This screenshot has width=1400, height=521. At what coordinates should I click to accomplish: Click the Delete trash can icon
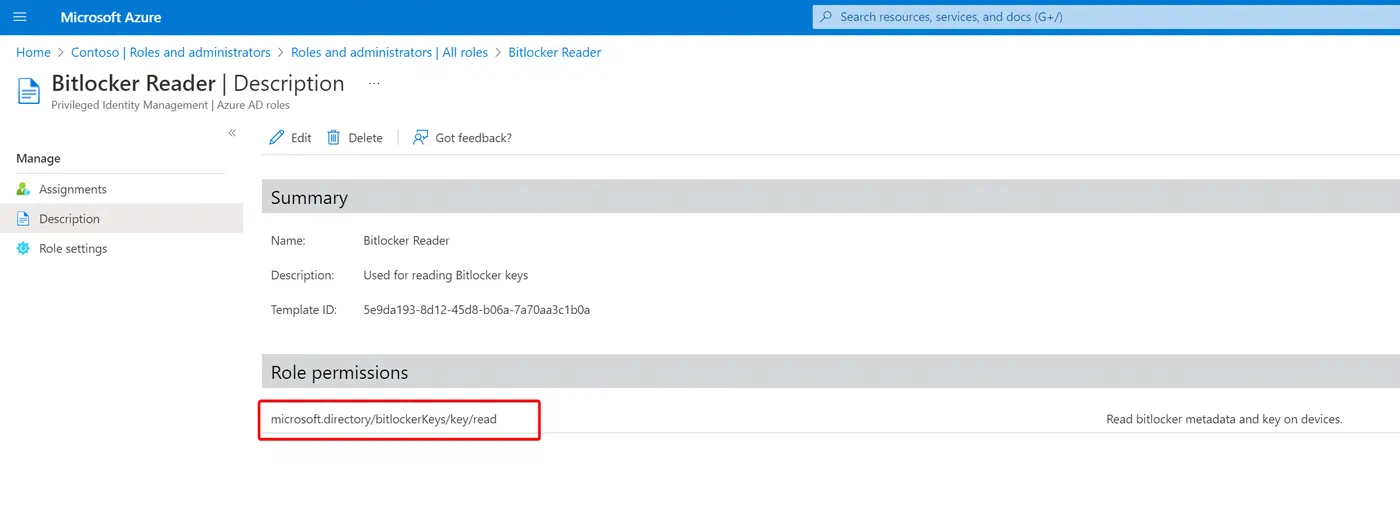click(334, 138)
